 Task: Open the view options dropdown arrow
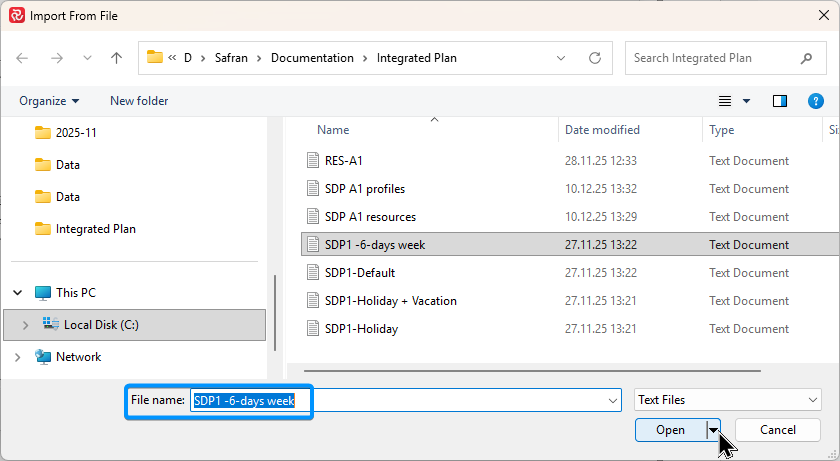[x=746, y=101]
